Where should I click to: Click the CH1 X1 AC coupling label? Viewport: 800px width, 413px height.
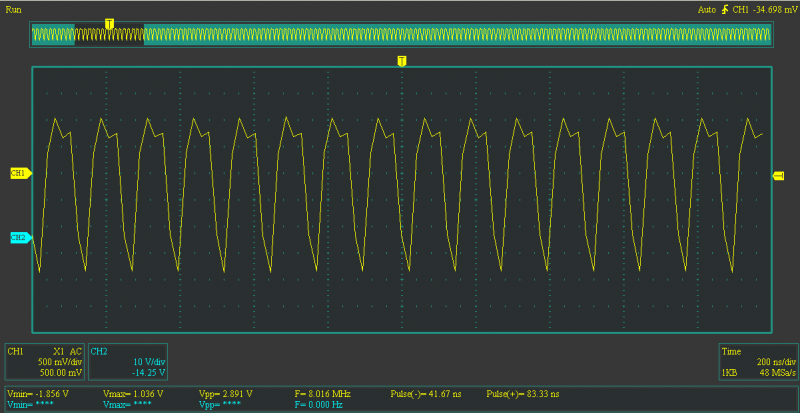(67, 351)
